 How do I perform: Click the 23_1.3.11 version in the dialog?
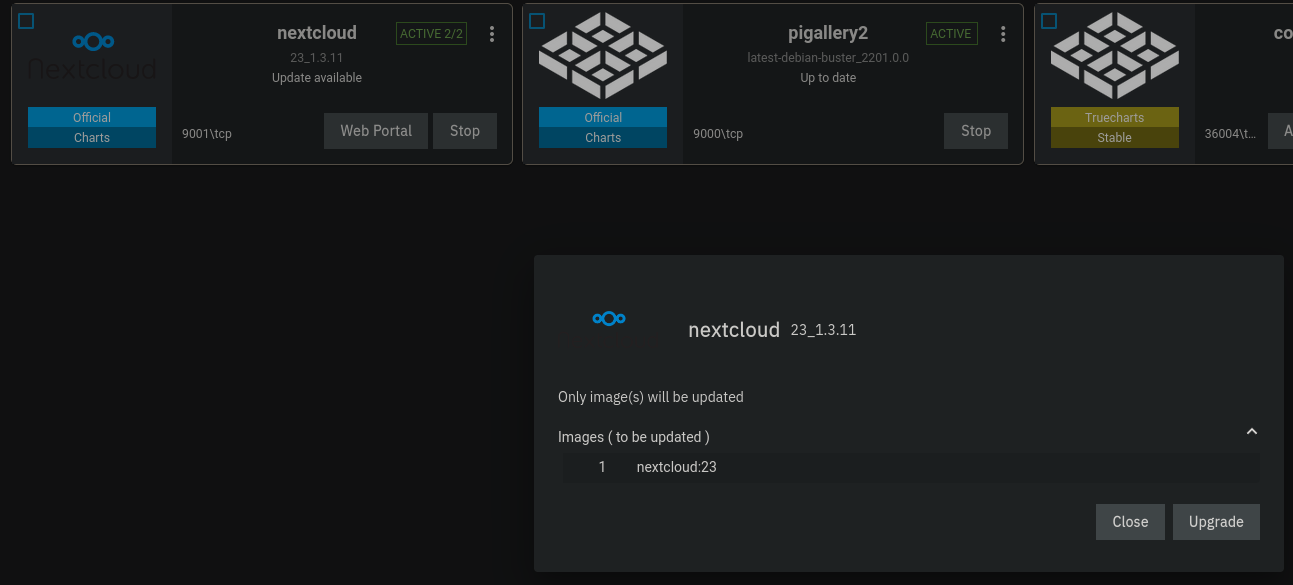[823, 330]
